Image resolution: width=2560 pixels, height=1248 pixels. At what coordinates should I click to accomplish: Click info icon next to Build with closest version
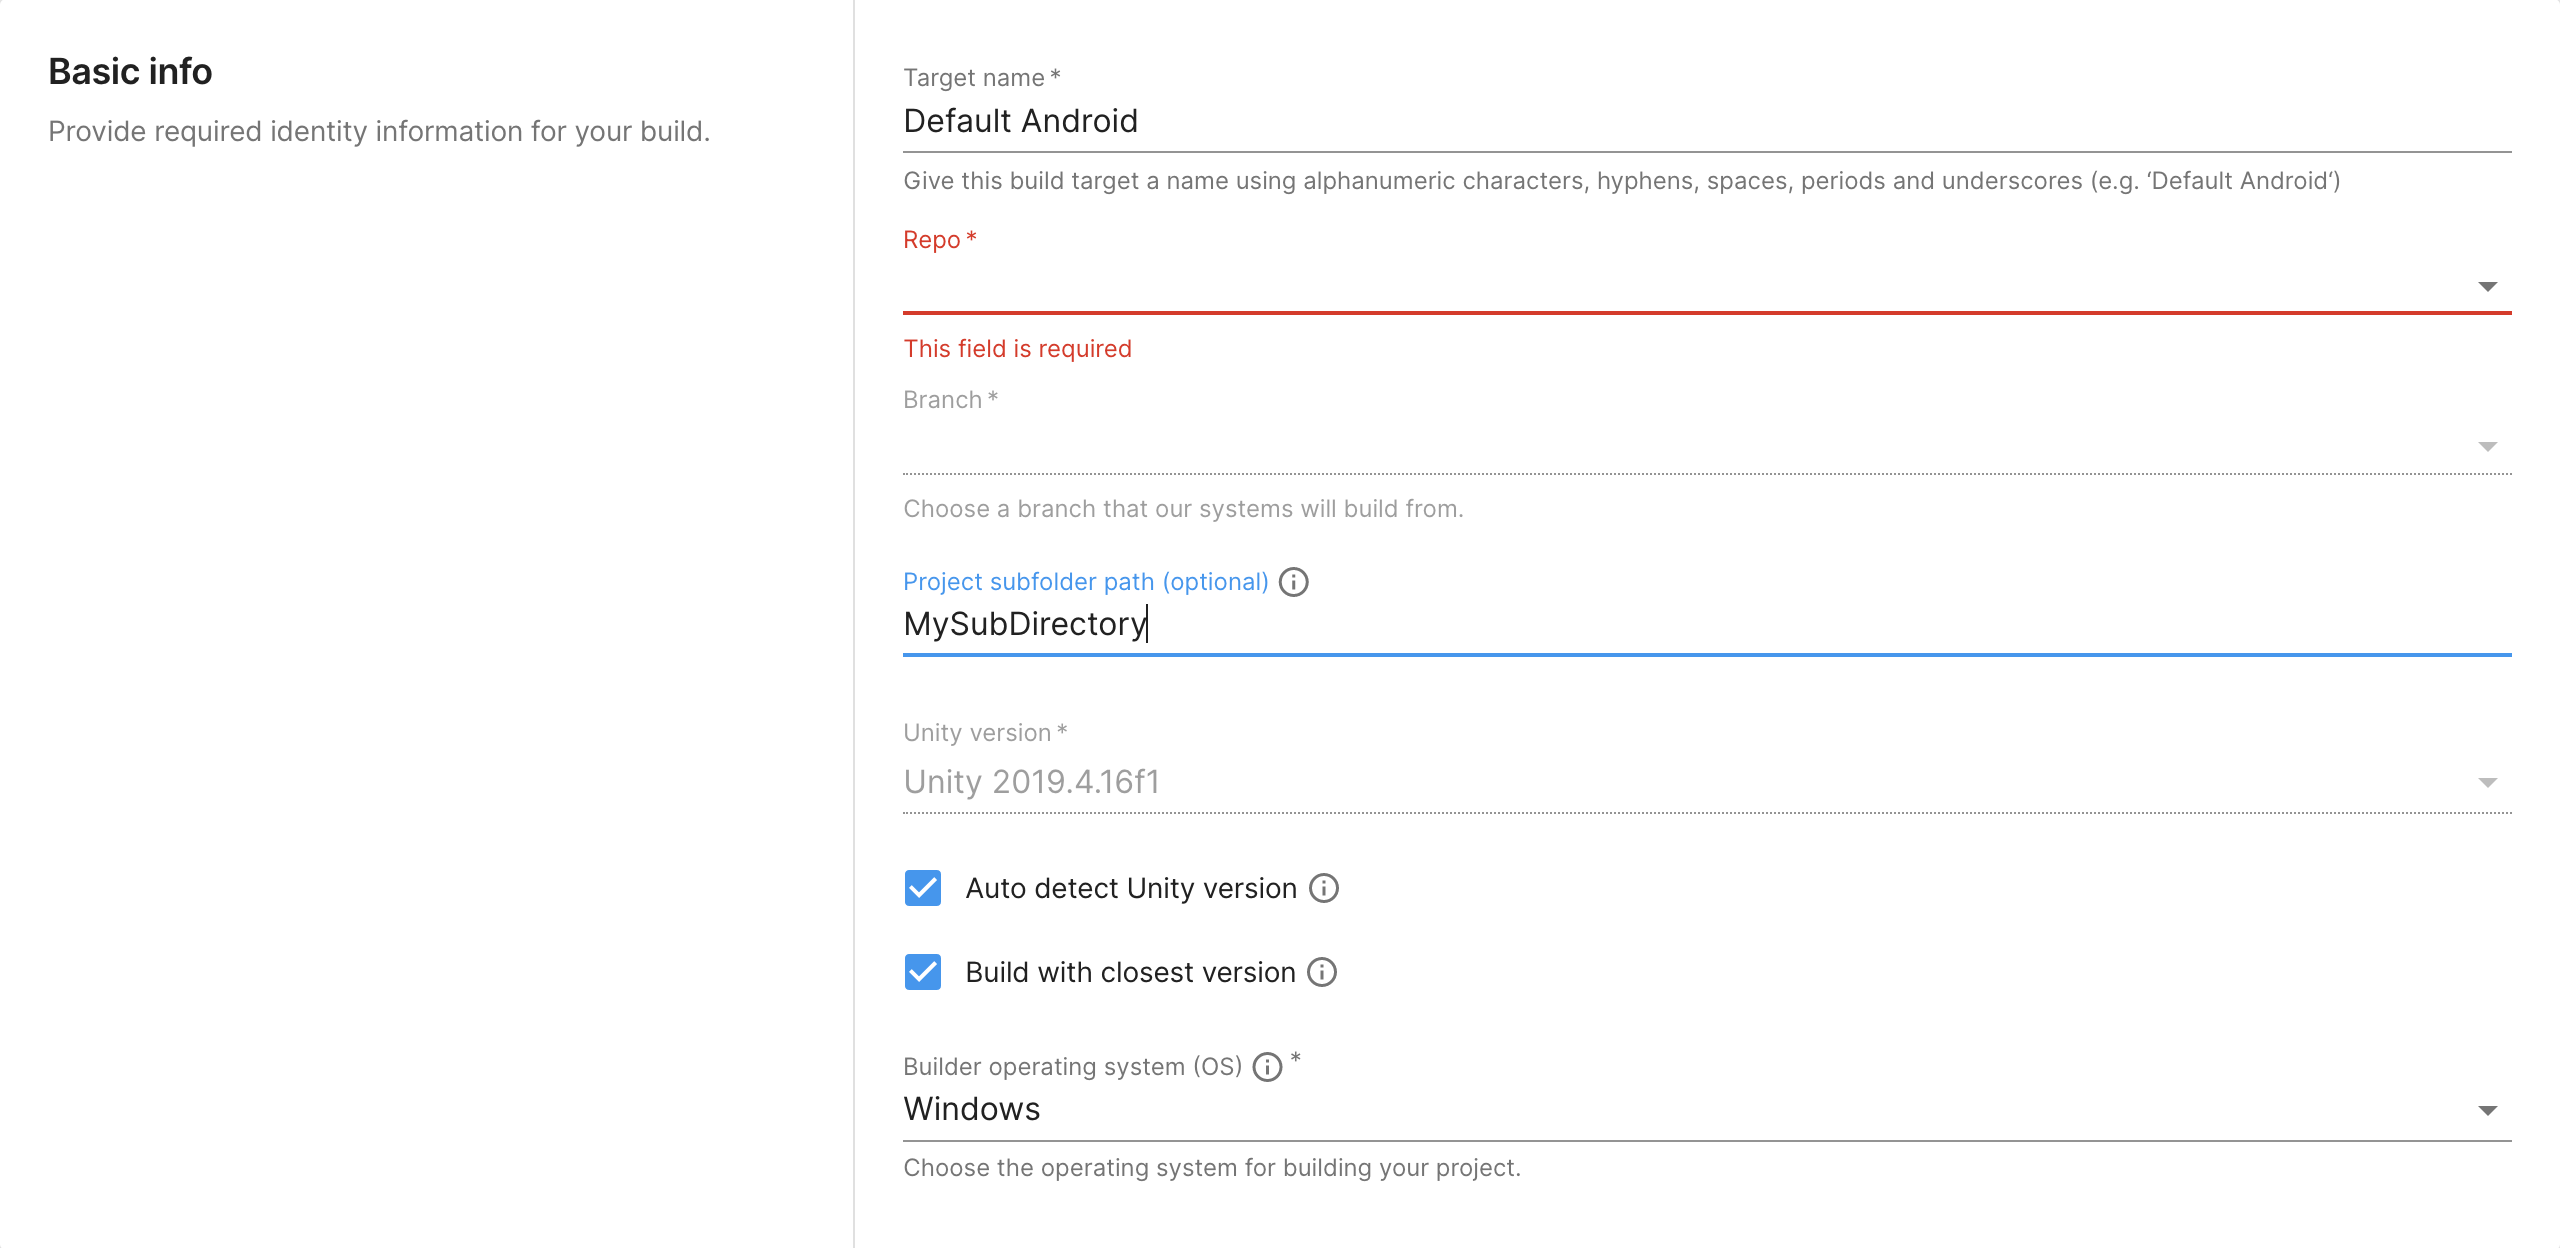pyautogui.click(x=1321, y=972)
